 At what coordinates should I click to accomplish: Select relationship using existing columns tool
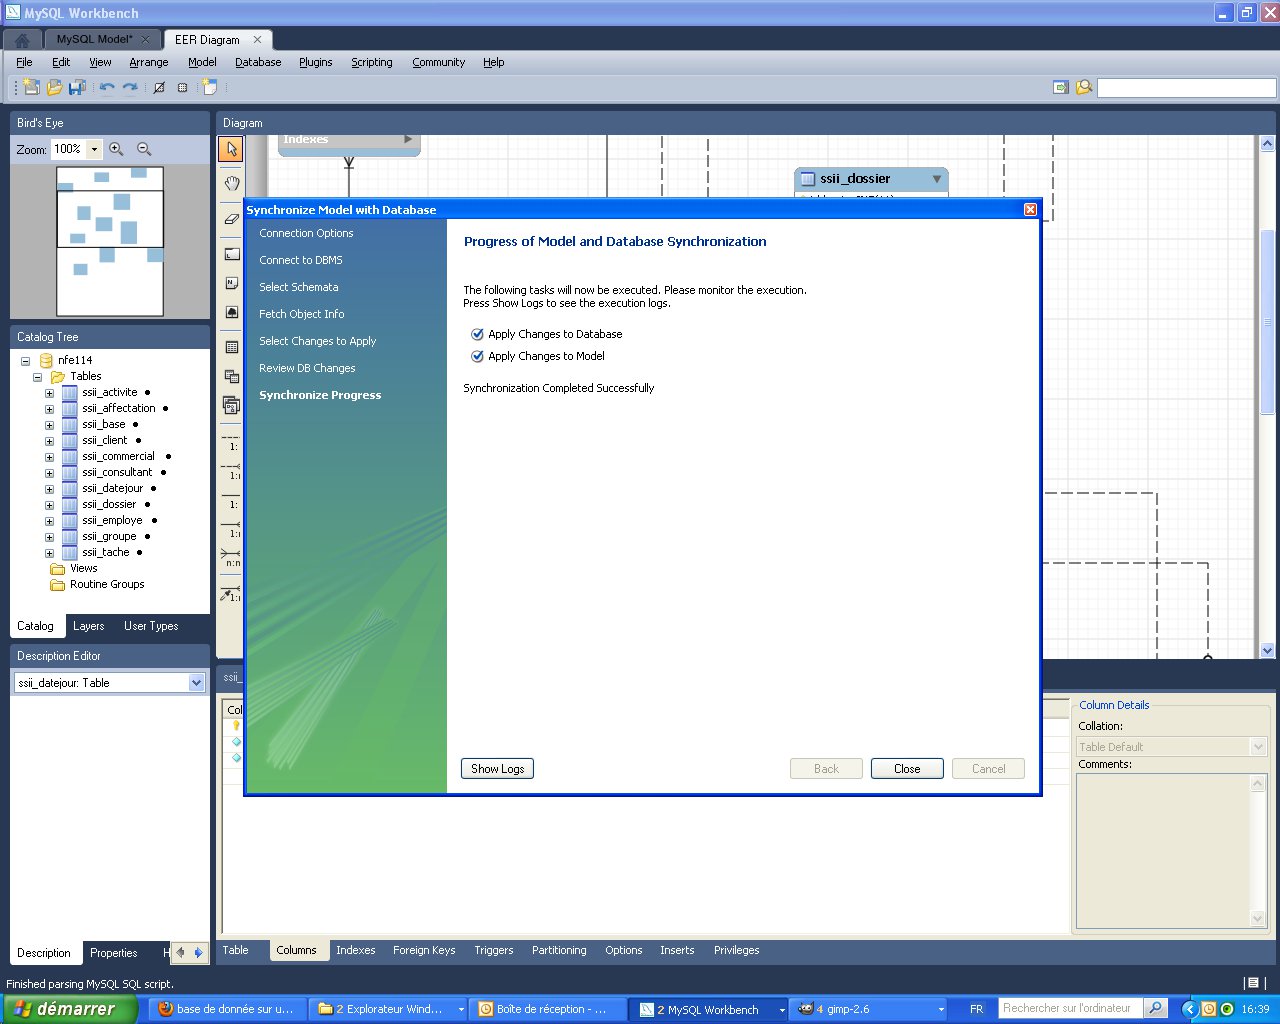tap(231, 592)
